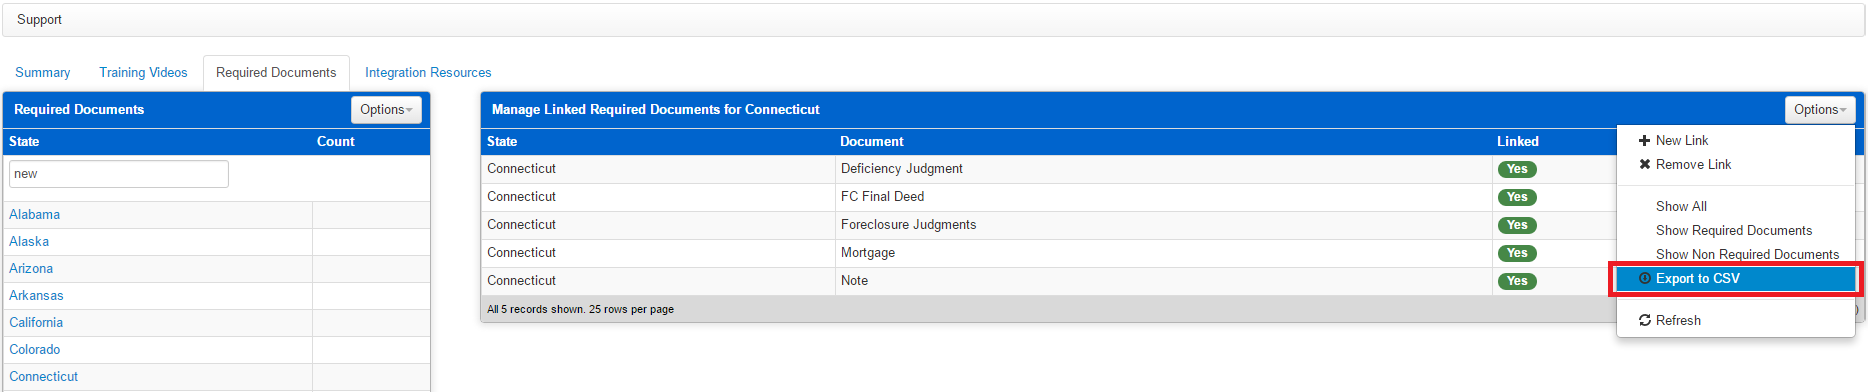
Task: Choose Show All from the options menu
Action: click(x=1681, y=207)
